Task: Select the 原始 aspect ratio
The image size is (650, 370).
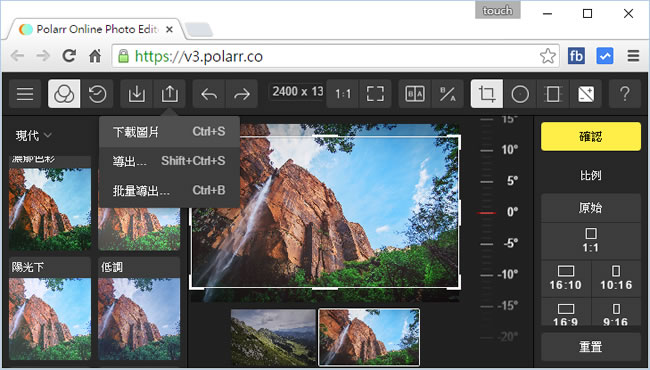Action: 591,208
